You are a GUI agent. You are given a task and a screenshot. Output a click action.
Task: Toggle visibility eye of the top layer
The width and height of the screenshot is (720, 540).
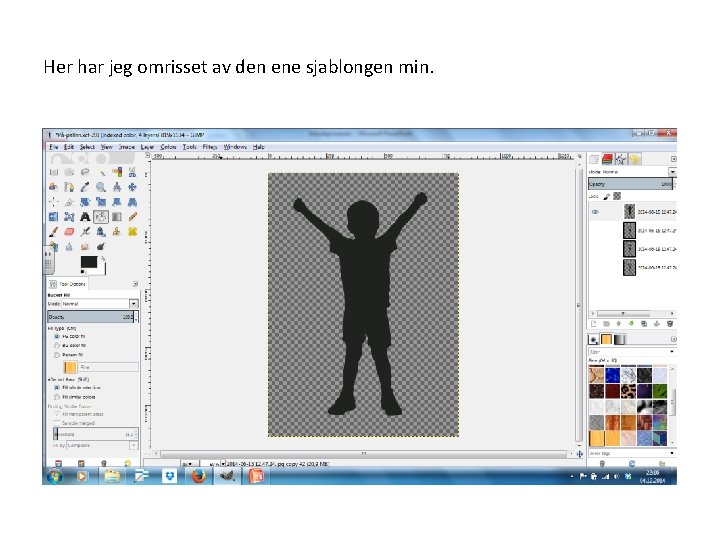[x=594, y=212]
